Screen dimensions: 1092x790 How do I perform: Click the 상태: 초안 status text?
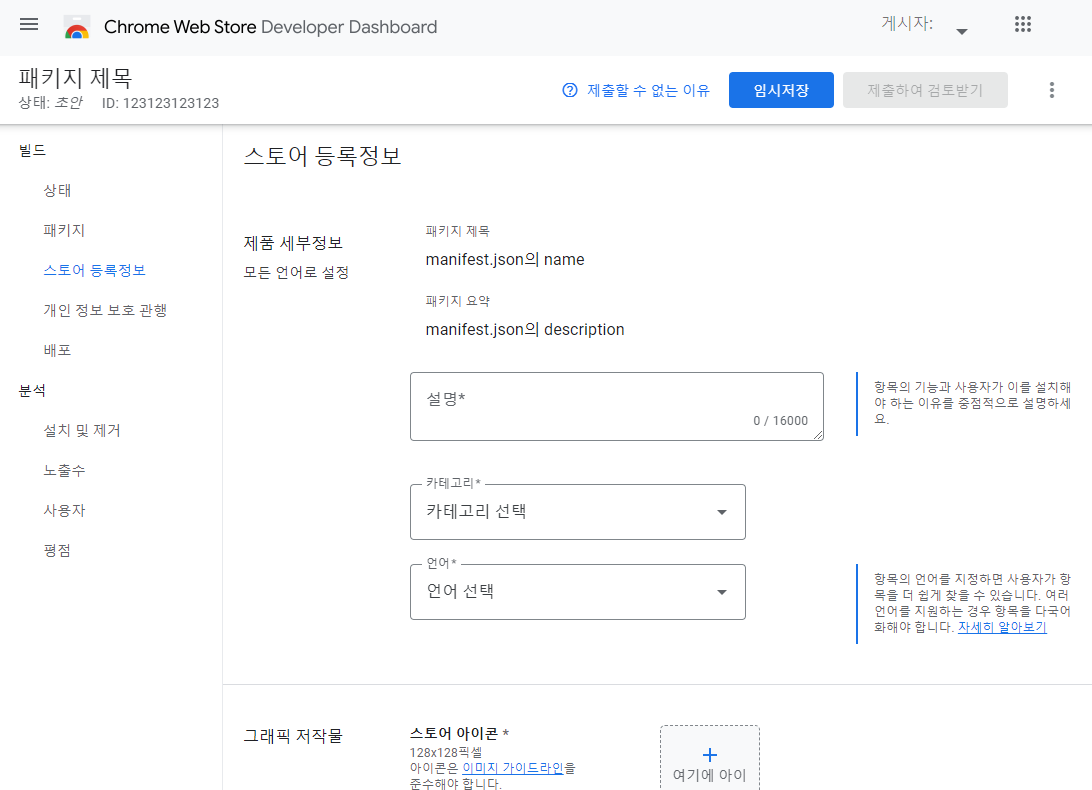[x=50, y=103]
